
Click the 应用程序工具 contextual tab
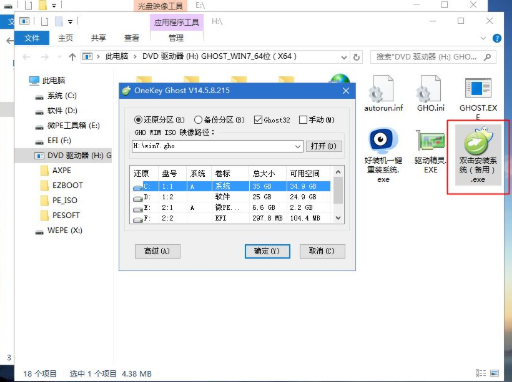pyautogui.click(x=176, y=22)
